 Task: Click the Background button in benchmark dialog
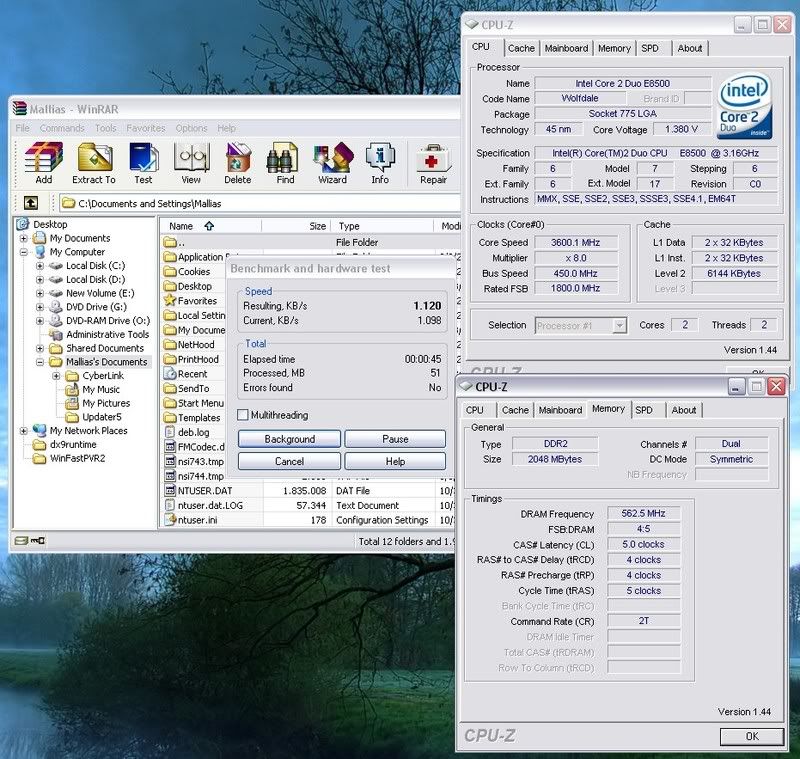point(289,439)
